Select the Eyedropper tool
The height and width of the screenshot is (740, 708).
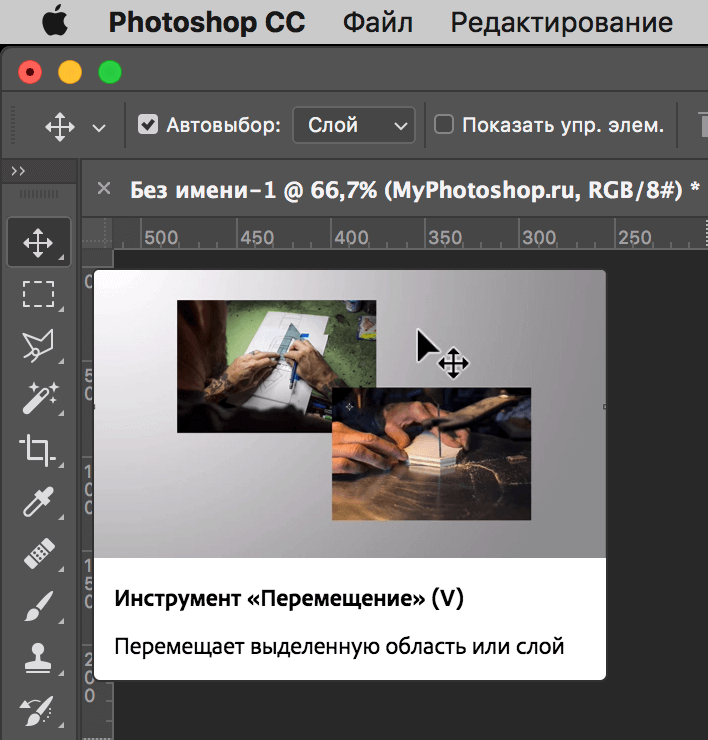pyautogui.click(x=38, y=502)
